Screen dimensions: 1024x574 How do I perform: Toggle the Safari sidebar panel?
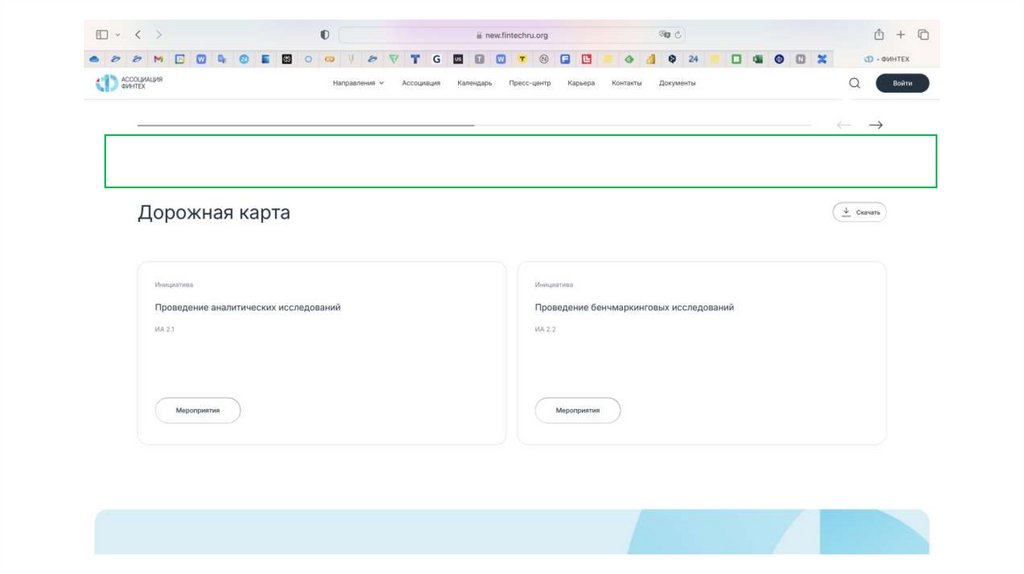click(102, 35)
